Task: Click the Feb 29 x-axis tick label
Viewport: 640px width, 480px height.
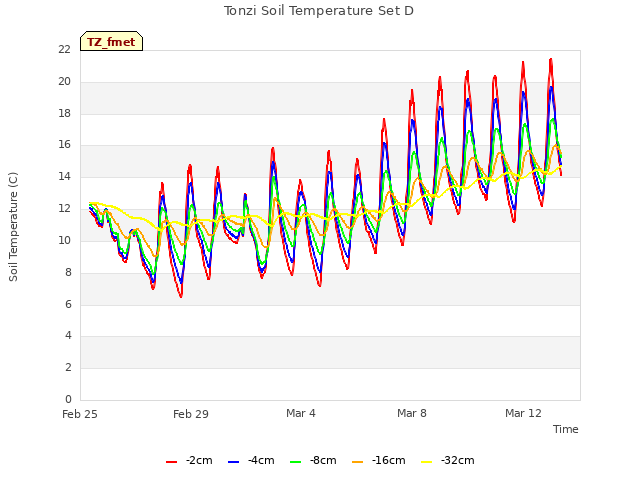Action: click(x=191, y=414)
